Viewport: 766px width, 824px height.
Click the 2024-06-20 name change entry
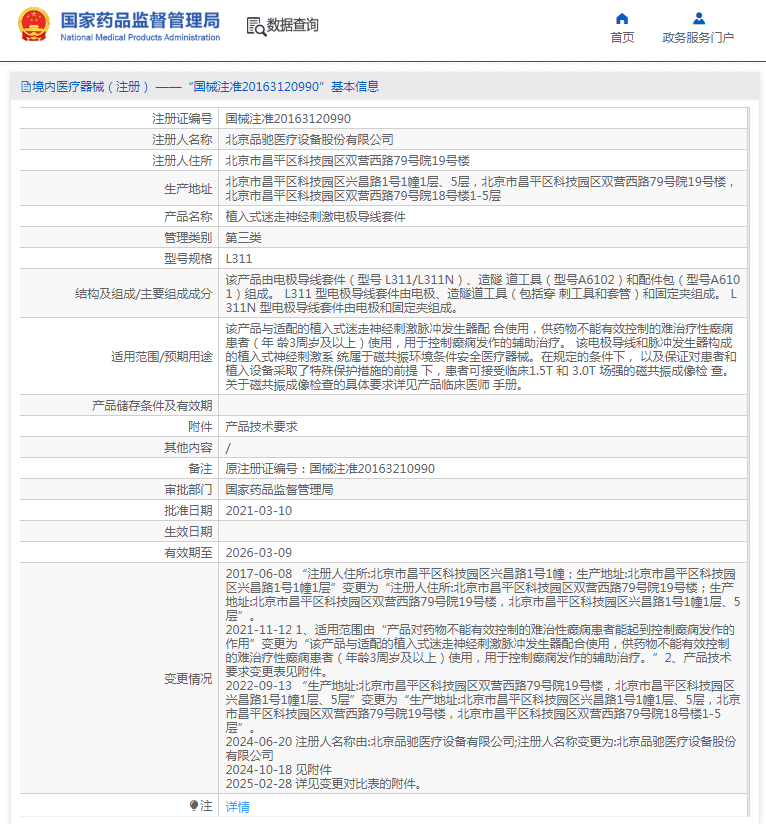click(x=482, y=748)
